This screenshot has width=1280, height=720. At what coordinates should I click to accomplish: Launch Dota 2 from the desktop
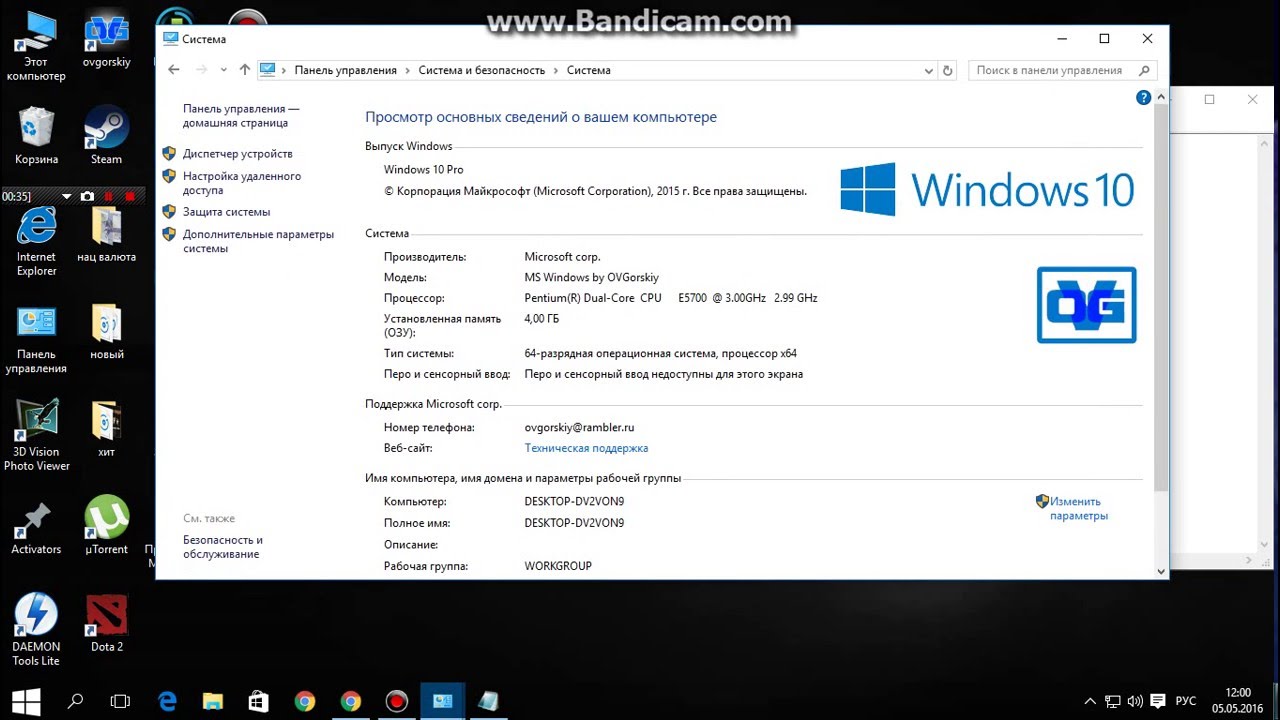[x=106, y=624]
